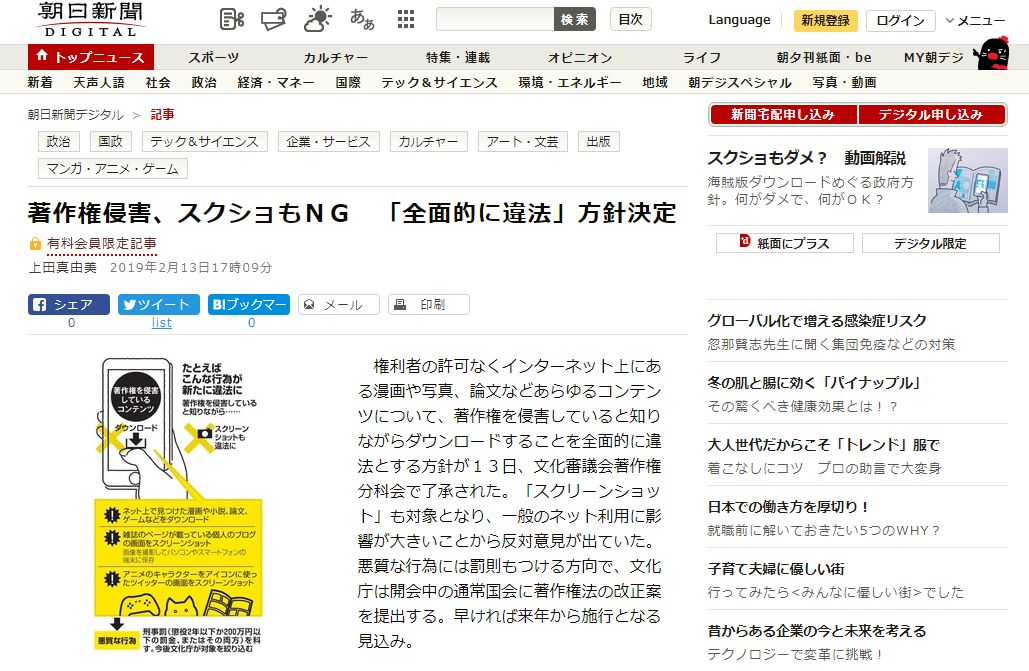Open the grid apps icon in header
The width and height of the screenshot is (1029, 671).
(x=406, y=19)
